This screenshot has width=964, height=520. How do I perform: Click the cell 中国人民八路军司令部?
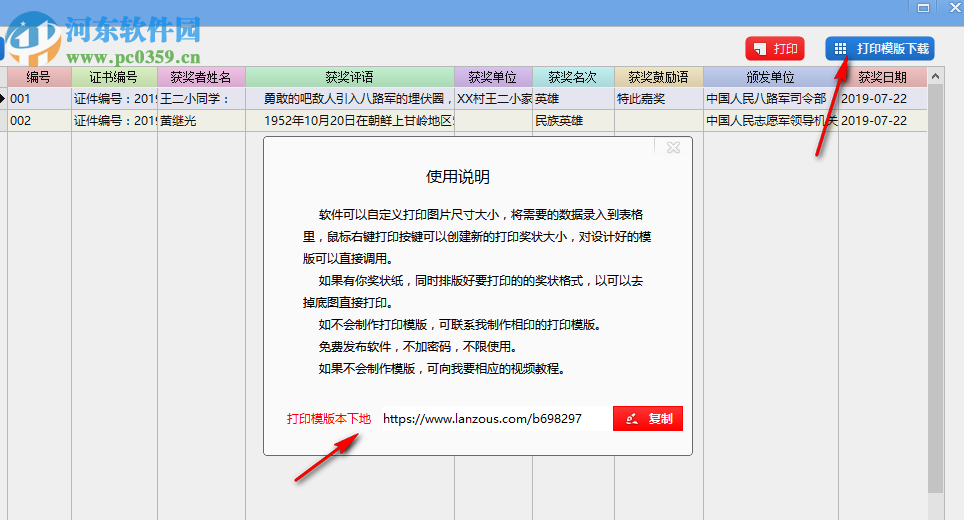point(770,98)
